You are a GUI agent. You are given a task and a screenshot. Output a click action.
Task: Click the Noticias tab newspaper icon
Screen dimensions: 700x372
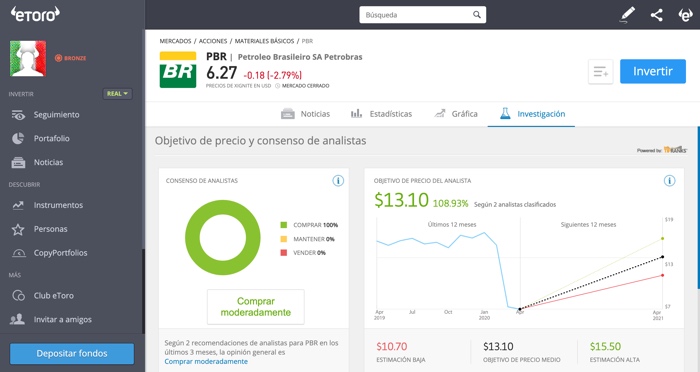point(288,114)
